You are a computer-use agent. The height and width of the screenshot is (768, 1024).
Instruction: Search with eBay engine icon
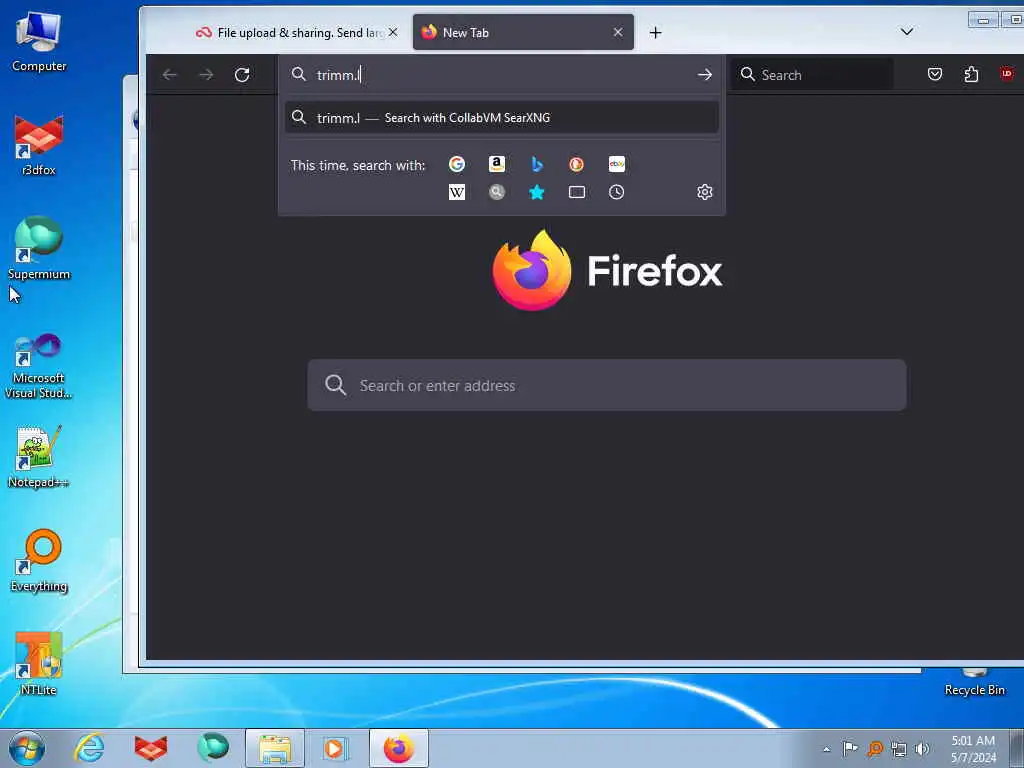[x=616, y=165]
